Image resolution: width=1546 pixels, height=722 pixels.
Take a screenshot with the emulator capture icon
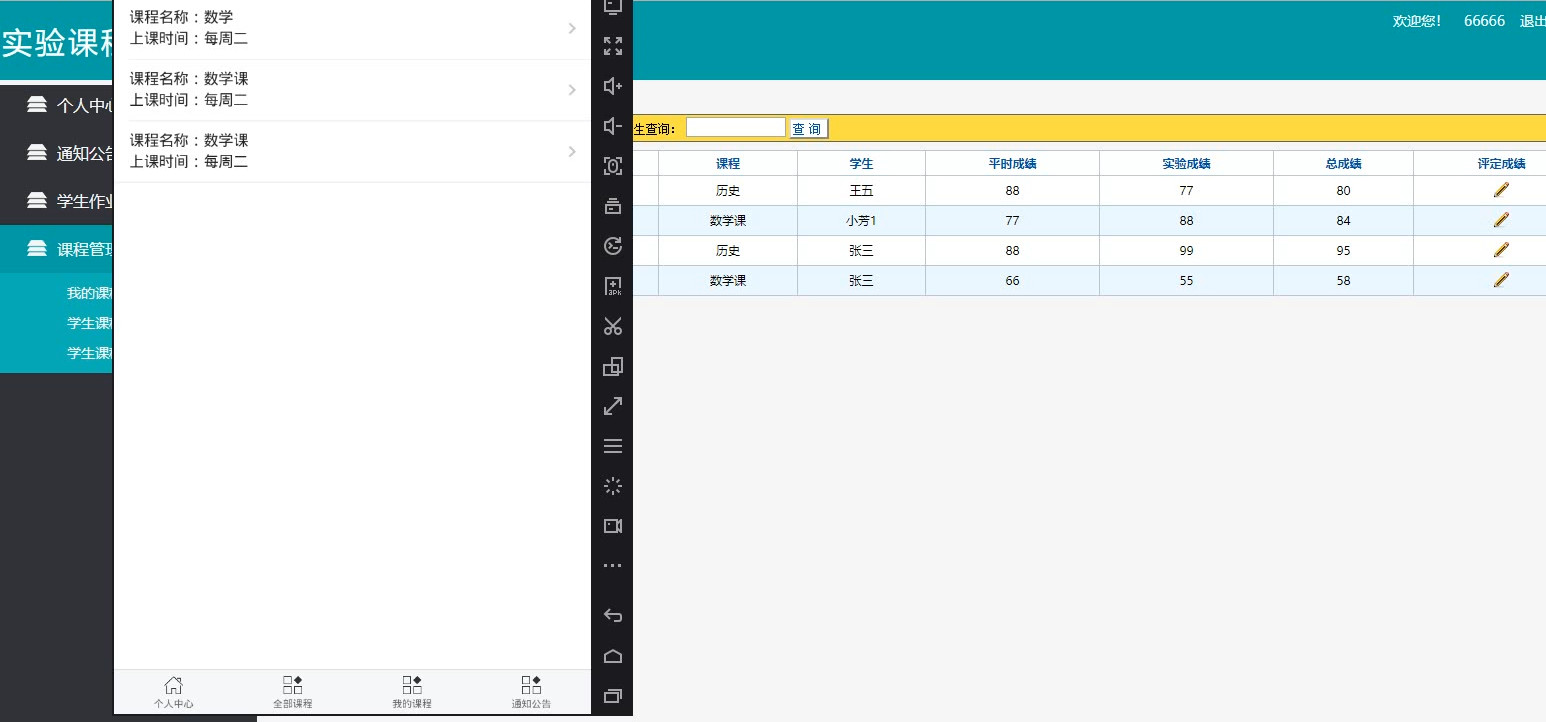click(613, 166)
